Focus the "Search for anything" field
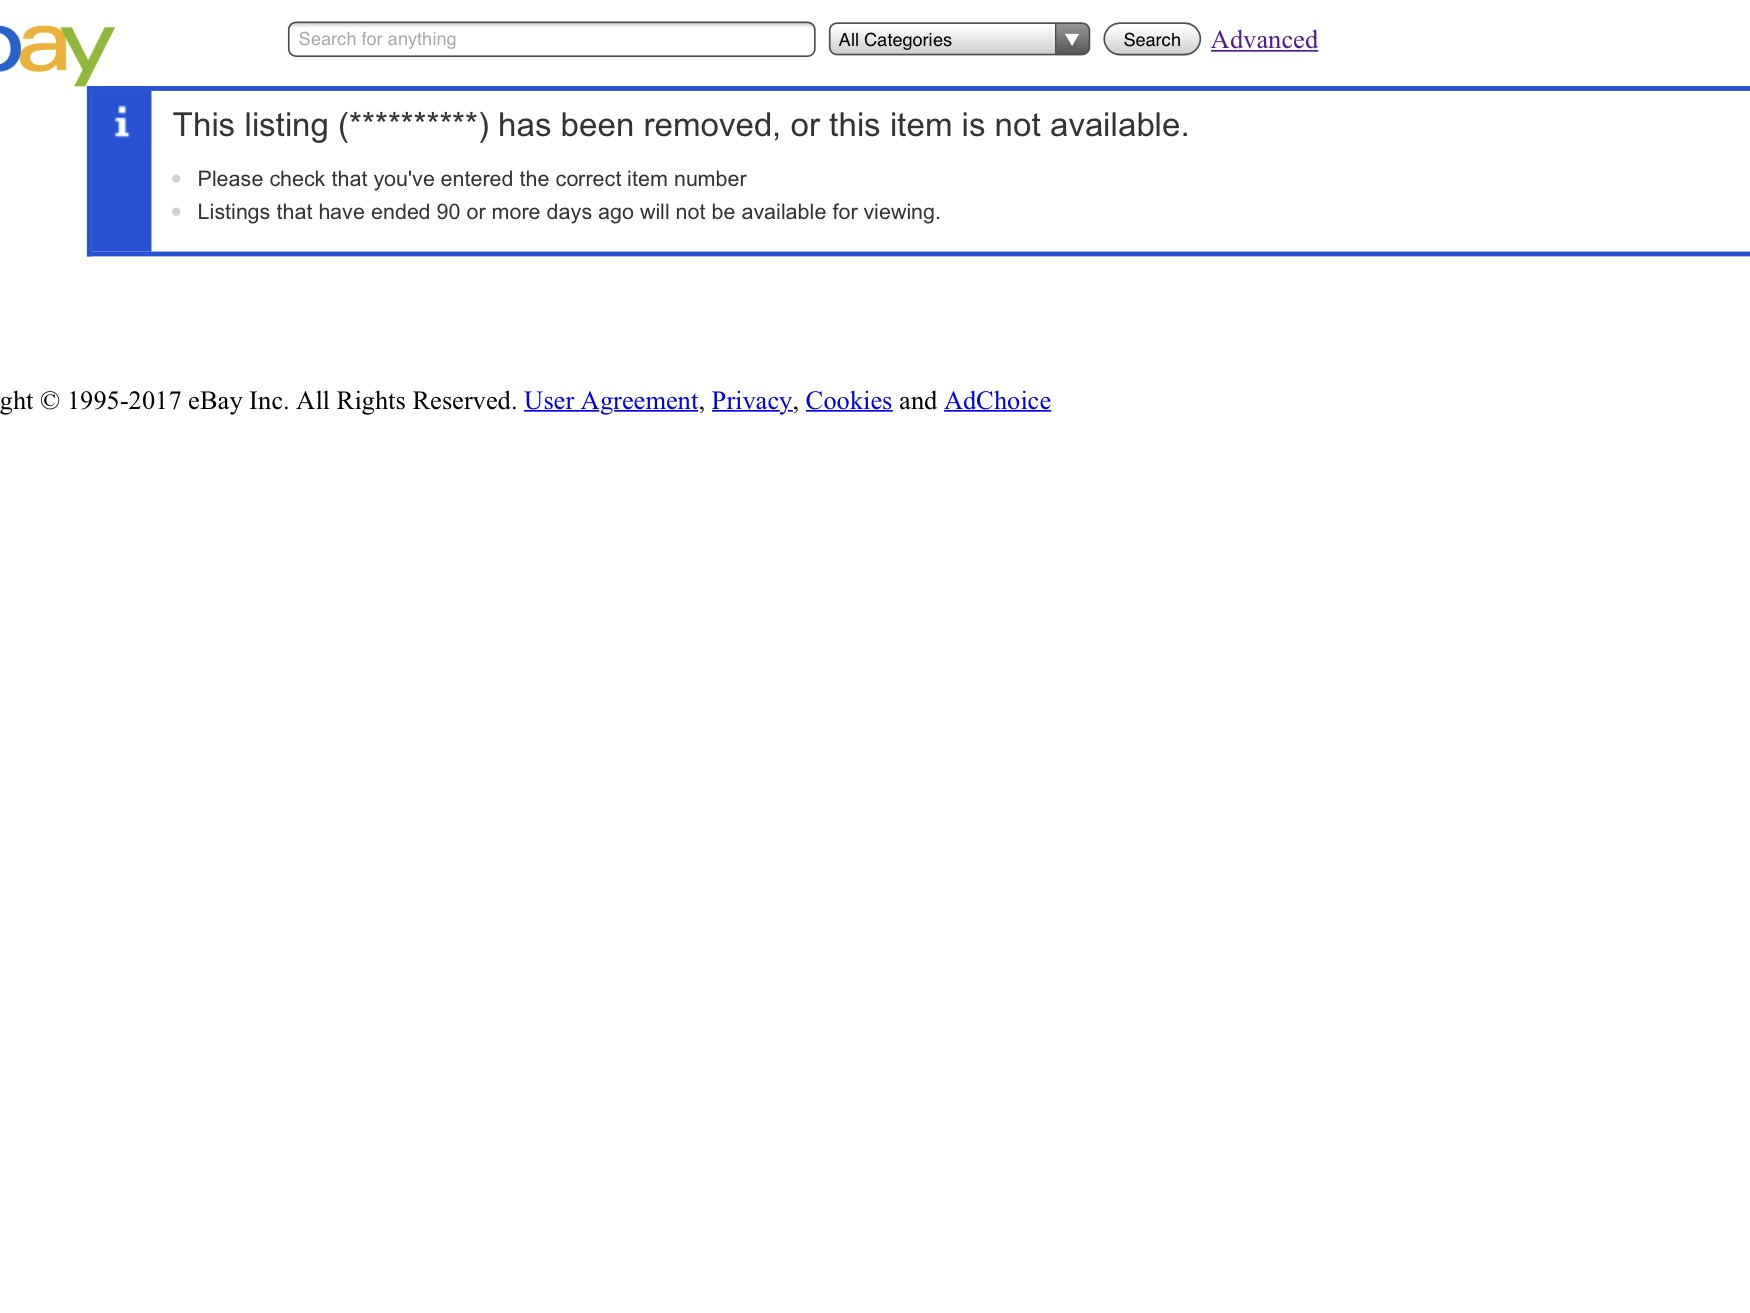This screenshot has height=1313, width=1750. coord(551,39)
